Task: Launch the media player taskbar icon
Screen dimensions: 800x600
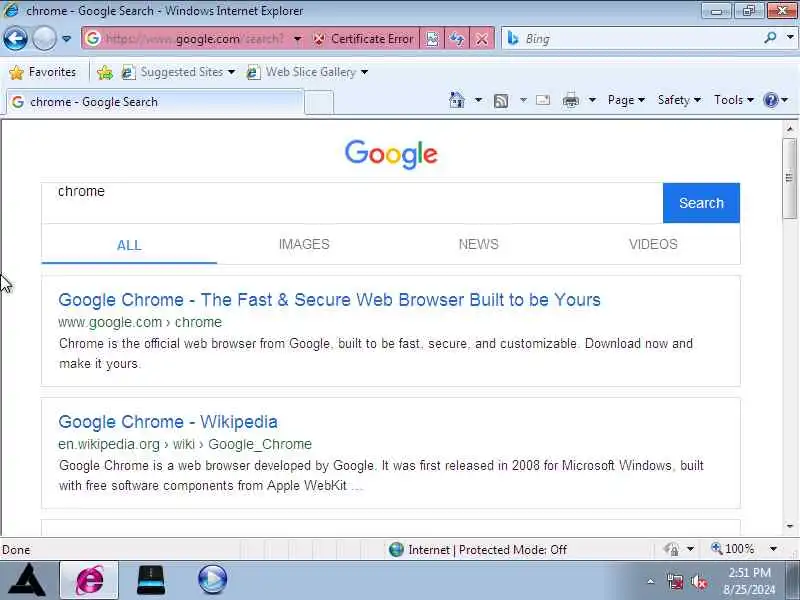Action: (212, 580)
